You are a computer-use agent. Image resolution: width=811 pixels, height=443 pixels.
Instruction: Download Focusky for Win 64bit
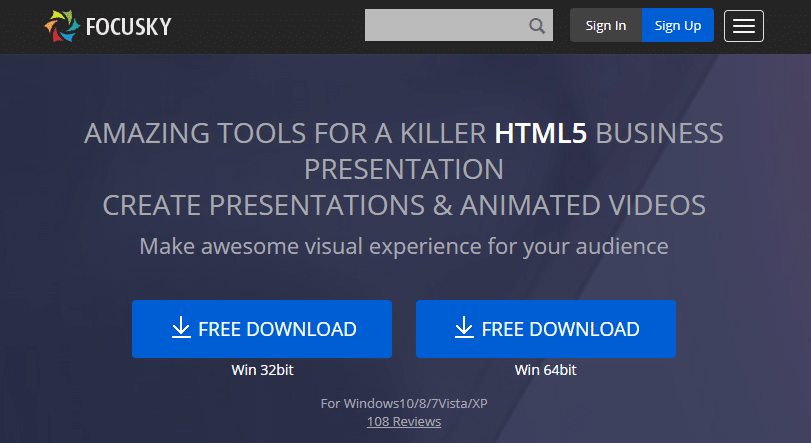point(546,329)
